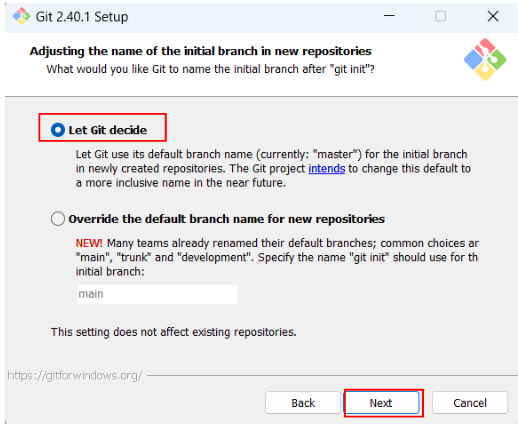Close the Git 2.40.1 Setup window
The width and height of the screenshot is (518, 424).
coord(493,16)
